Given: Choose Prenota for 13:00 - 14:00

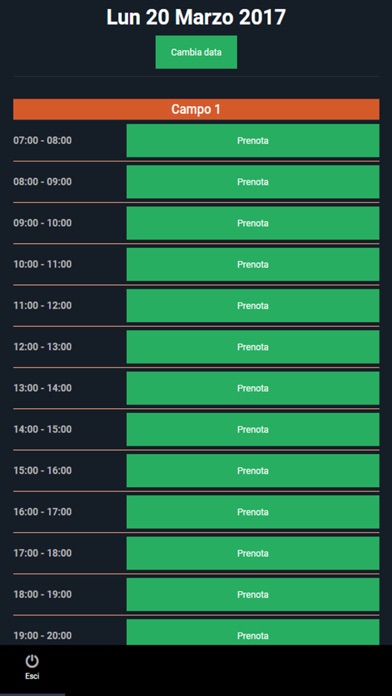Looking at the screenshot, I should 253,388.
